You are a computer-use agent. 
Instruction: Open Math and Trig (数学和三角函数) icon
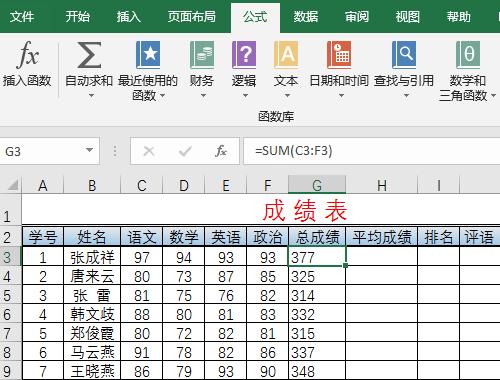tap(468, 54)
